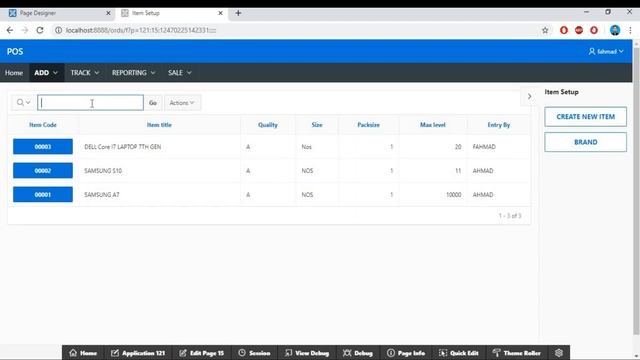Click the report search field
This screenshot has width=640, height=360.
pos(90,102)
